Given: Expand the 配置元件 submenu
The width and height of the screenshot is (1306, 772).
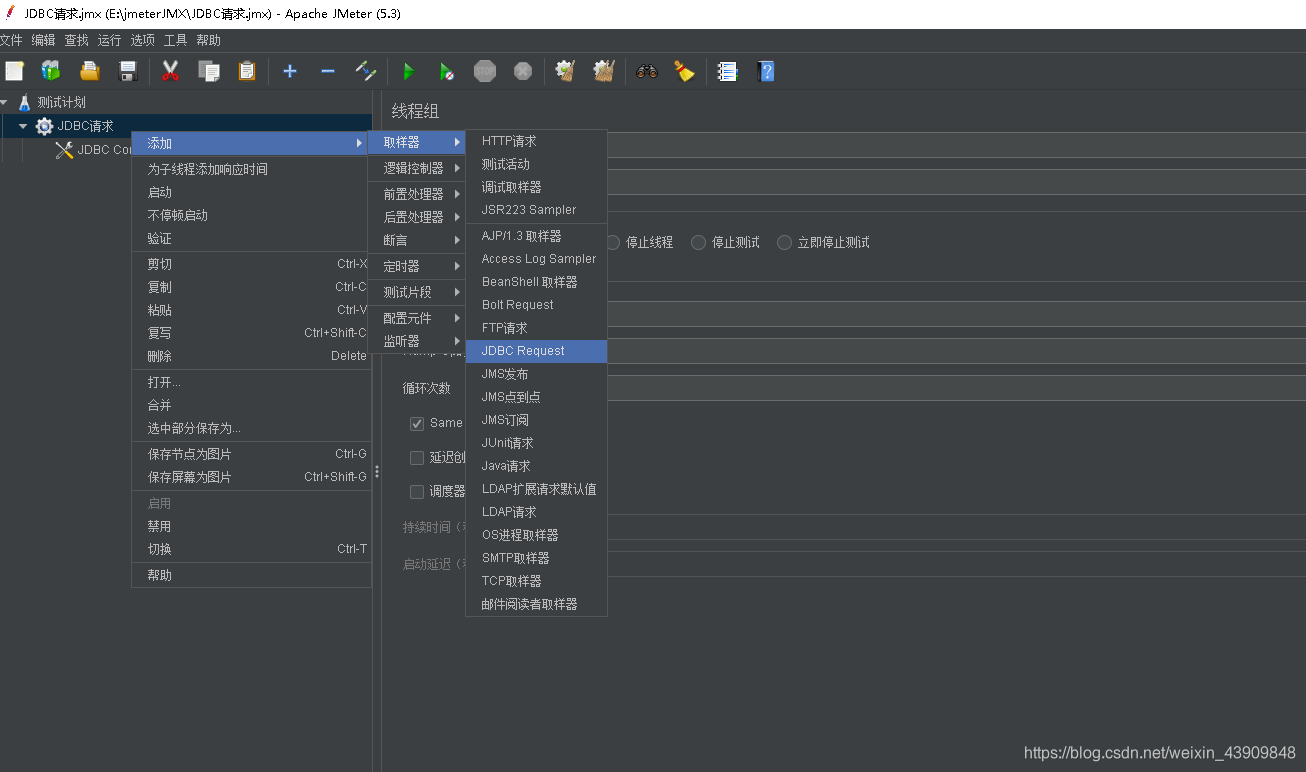Looking at the screenshot, I should tap(418, 318).
